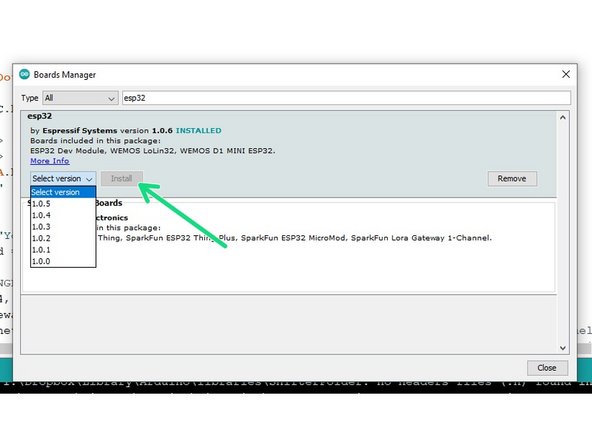This screenshot has height=444, width=592.
Task: Click the Arduino logo in the title bar
Action: click(24, 74)
